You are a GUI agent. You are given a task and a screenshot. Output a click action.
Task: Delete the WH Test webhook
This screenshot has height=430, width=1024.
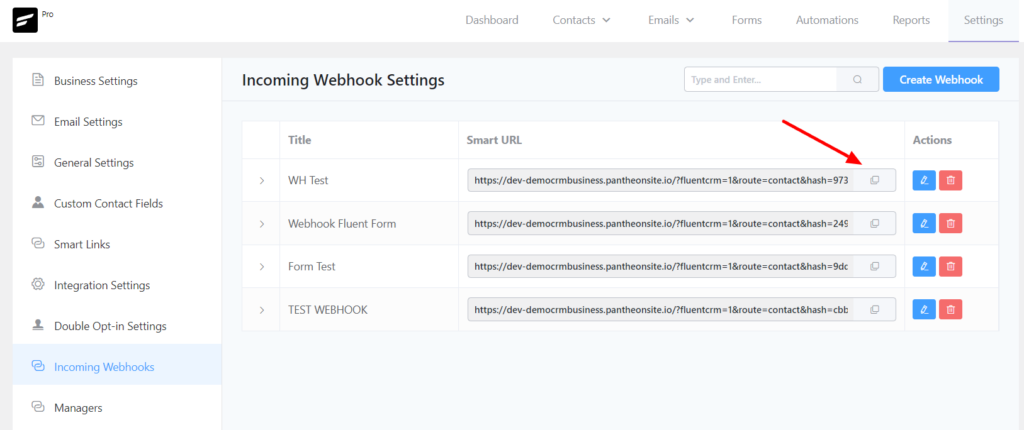[x=951, y=180]
